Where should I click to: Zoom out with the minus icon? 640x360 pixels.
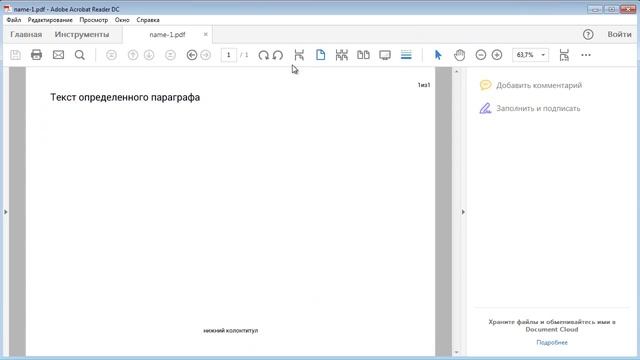pos(481,55)
